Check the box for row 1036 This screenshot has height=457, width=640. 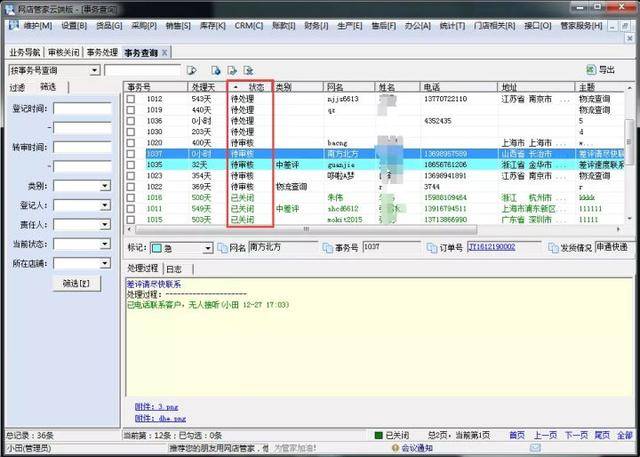pos(130,121)
